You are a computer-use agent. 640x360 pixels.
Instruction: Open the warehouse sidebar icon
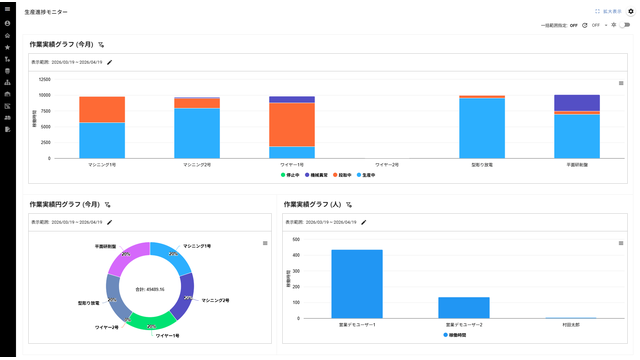[x=7, y=94]
